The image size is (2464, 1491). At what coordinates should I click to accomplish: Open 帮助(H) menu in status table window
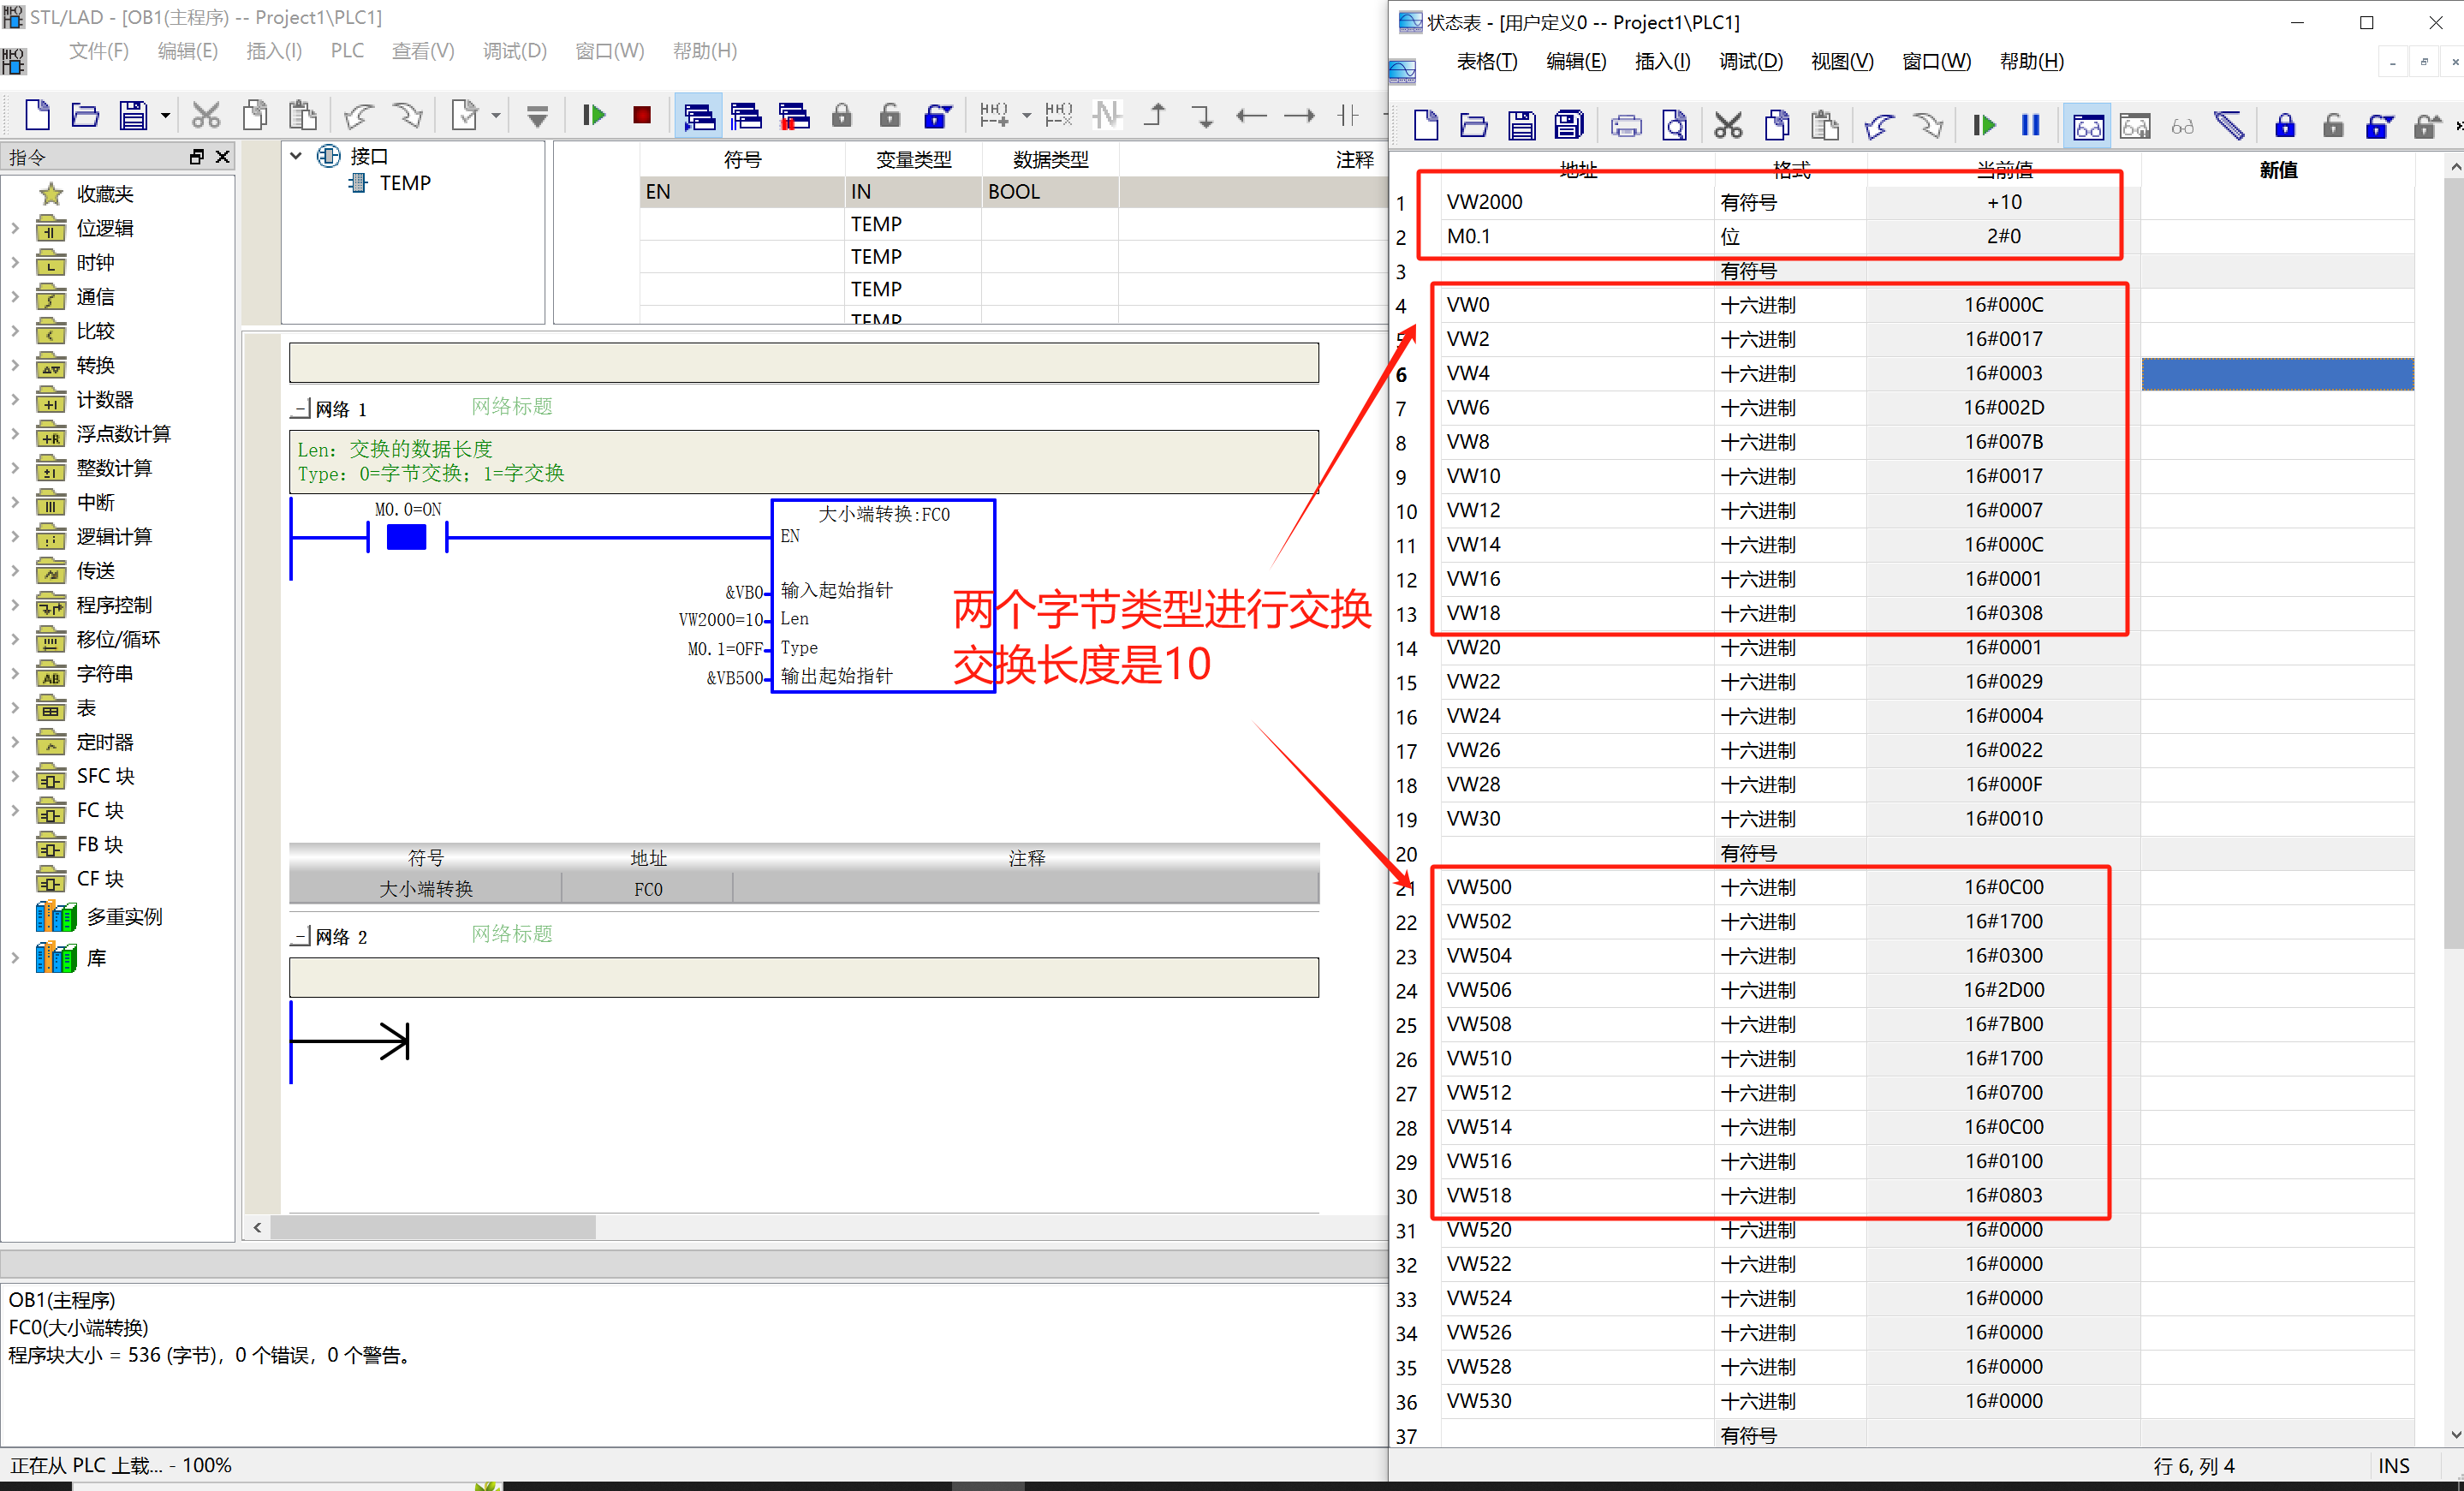2031,61
